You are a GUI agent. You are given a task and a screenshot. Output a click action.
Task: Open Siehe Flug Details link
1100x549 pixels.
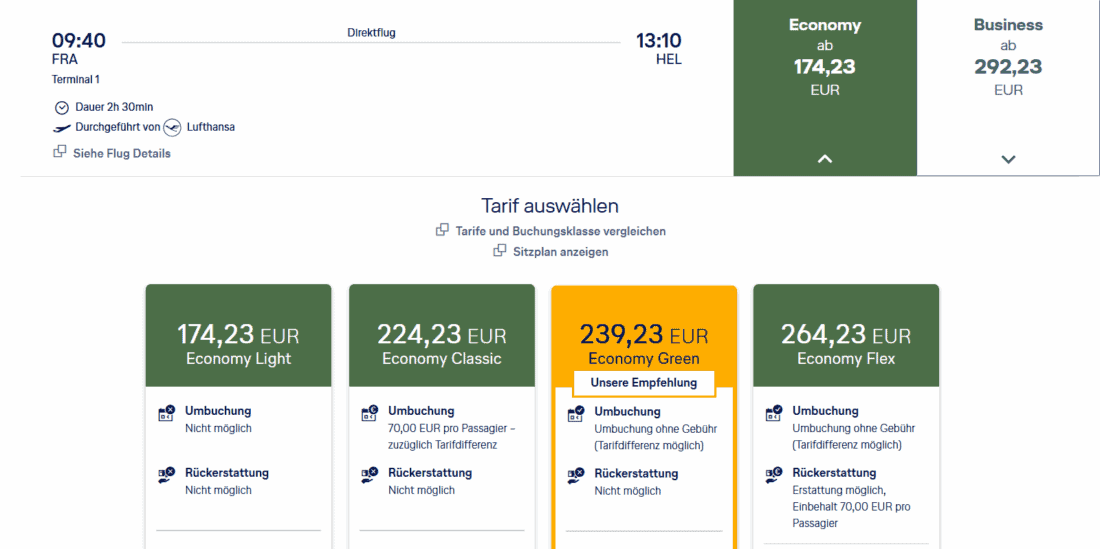point(121,153)
